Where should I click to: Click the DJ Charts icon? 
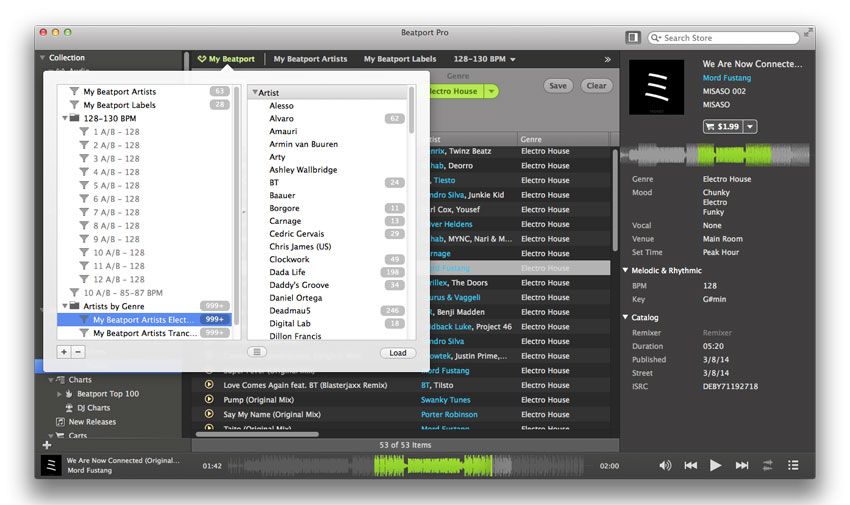tap(69, 407)
